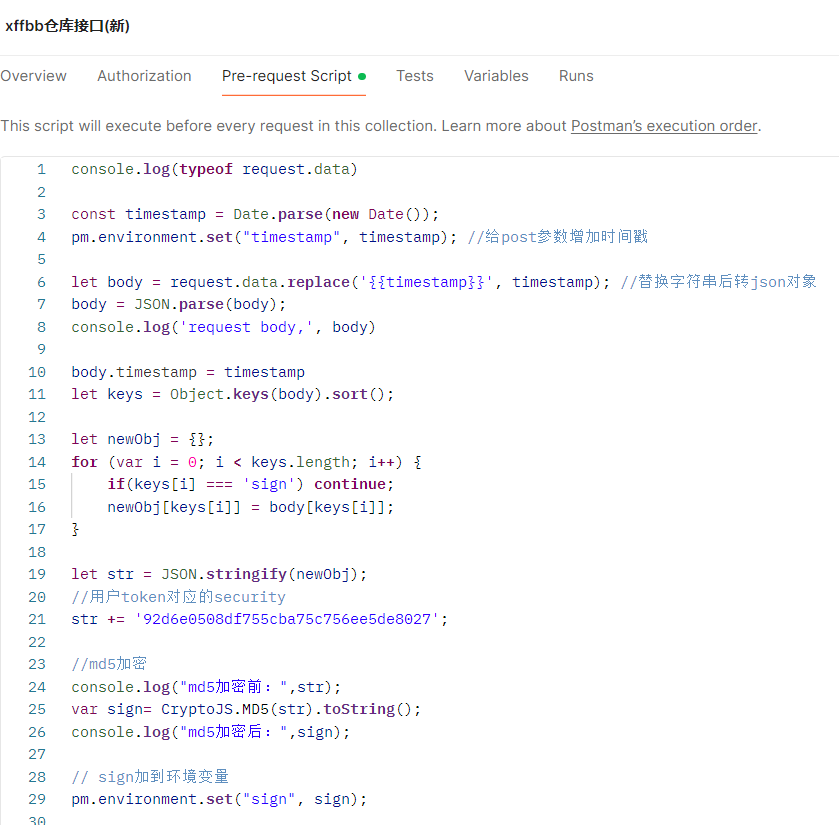Click line 7 body = JSON.parse(body)
The image size is (839, 825).
pyautogui.click(x=179, y=304)
